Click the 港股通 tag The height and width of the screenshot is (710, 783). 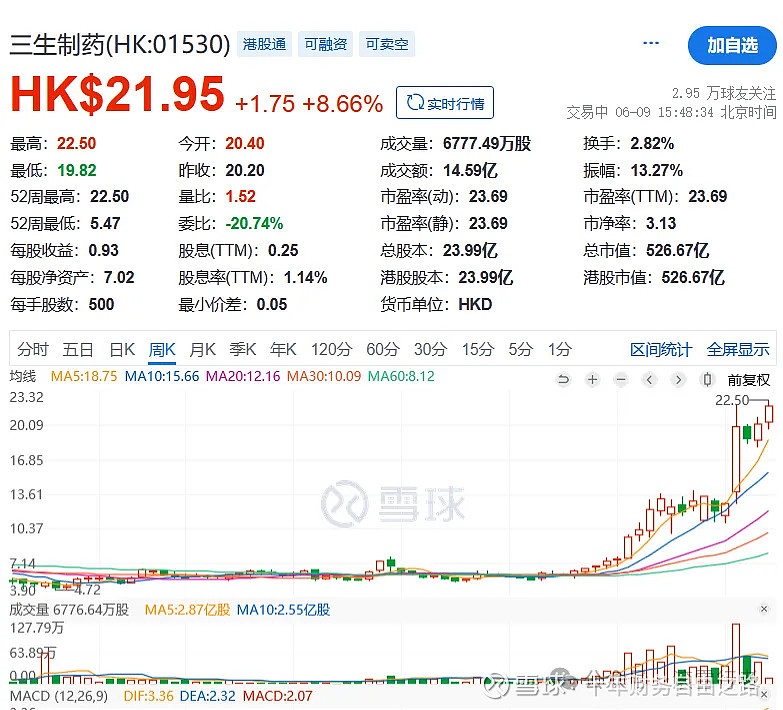[x=264, y=44]
